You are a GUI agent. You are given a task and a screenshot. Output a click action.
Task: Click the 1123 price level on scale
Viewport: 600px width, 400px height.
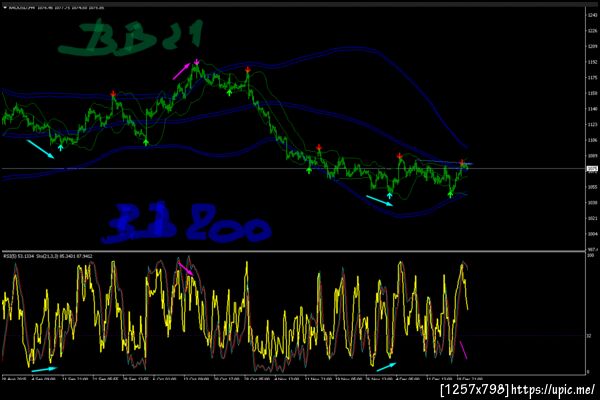[x=592, y=125]
